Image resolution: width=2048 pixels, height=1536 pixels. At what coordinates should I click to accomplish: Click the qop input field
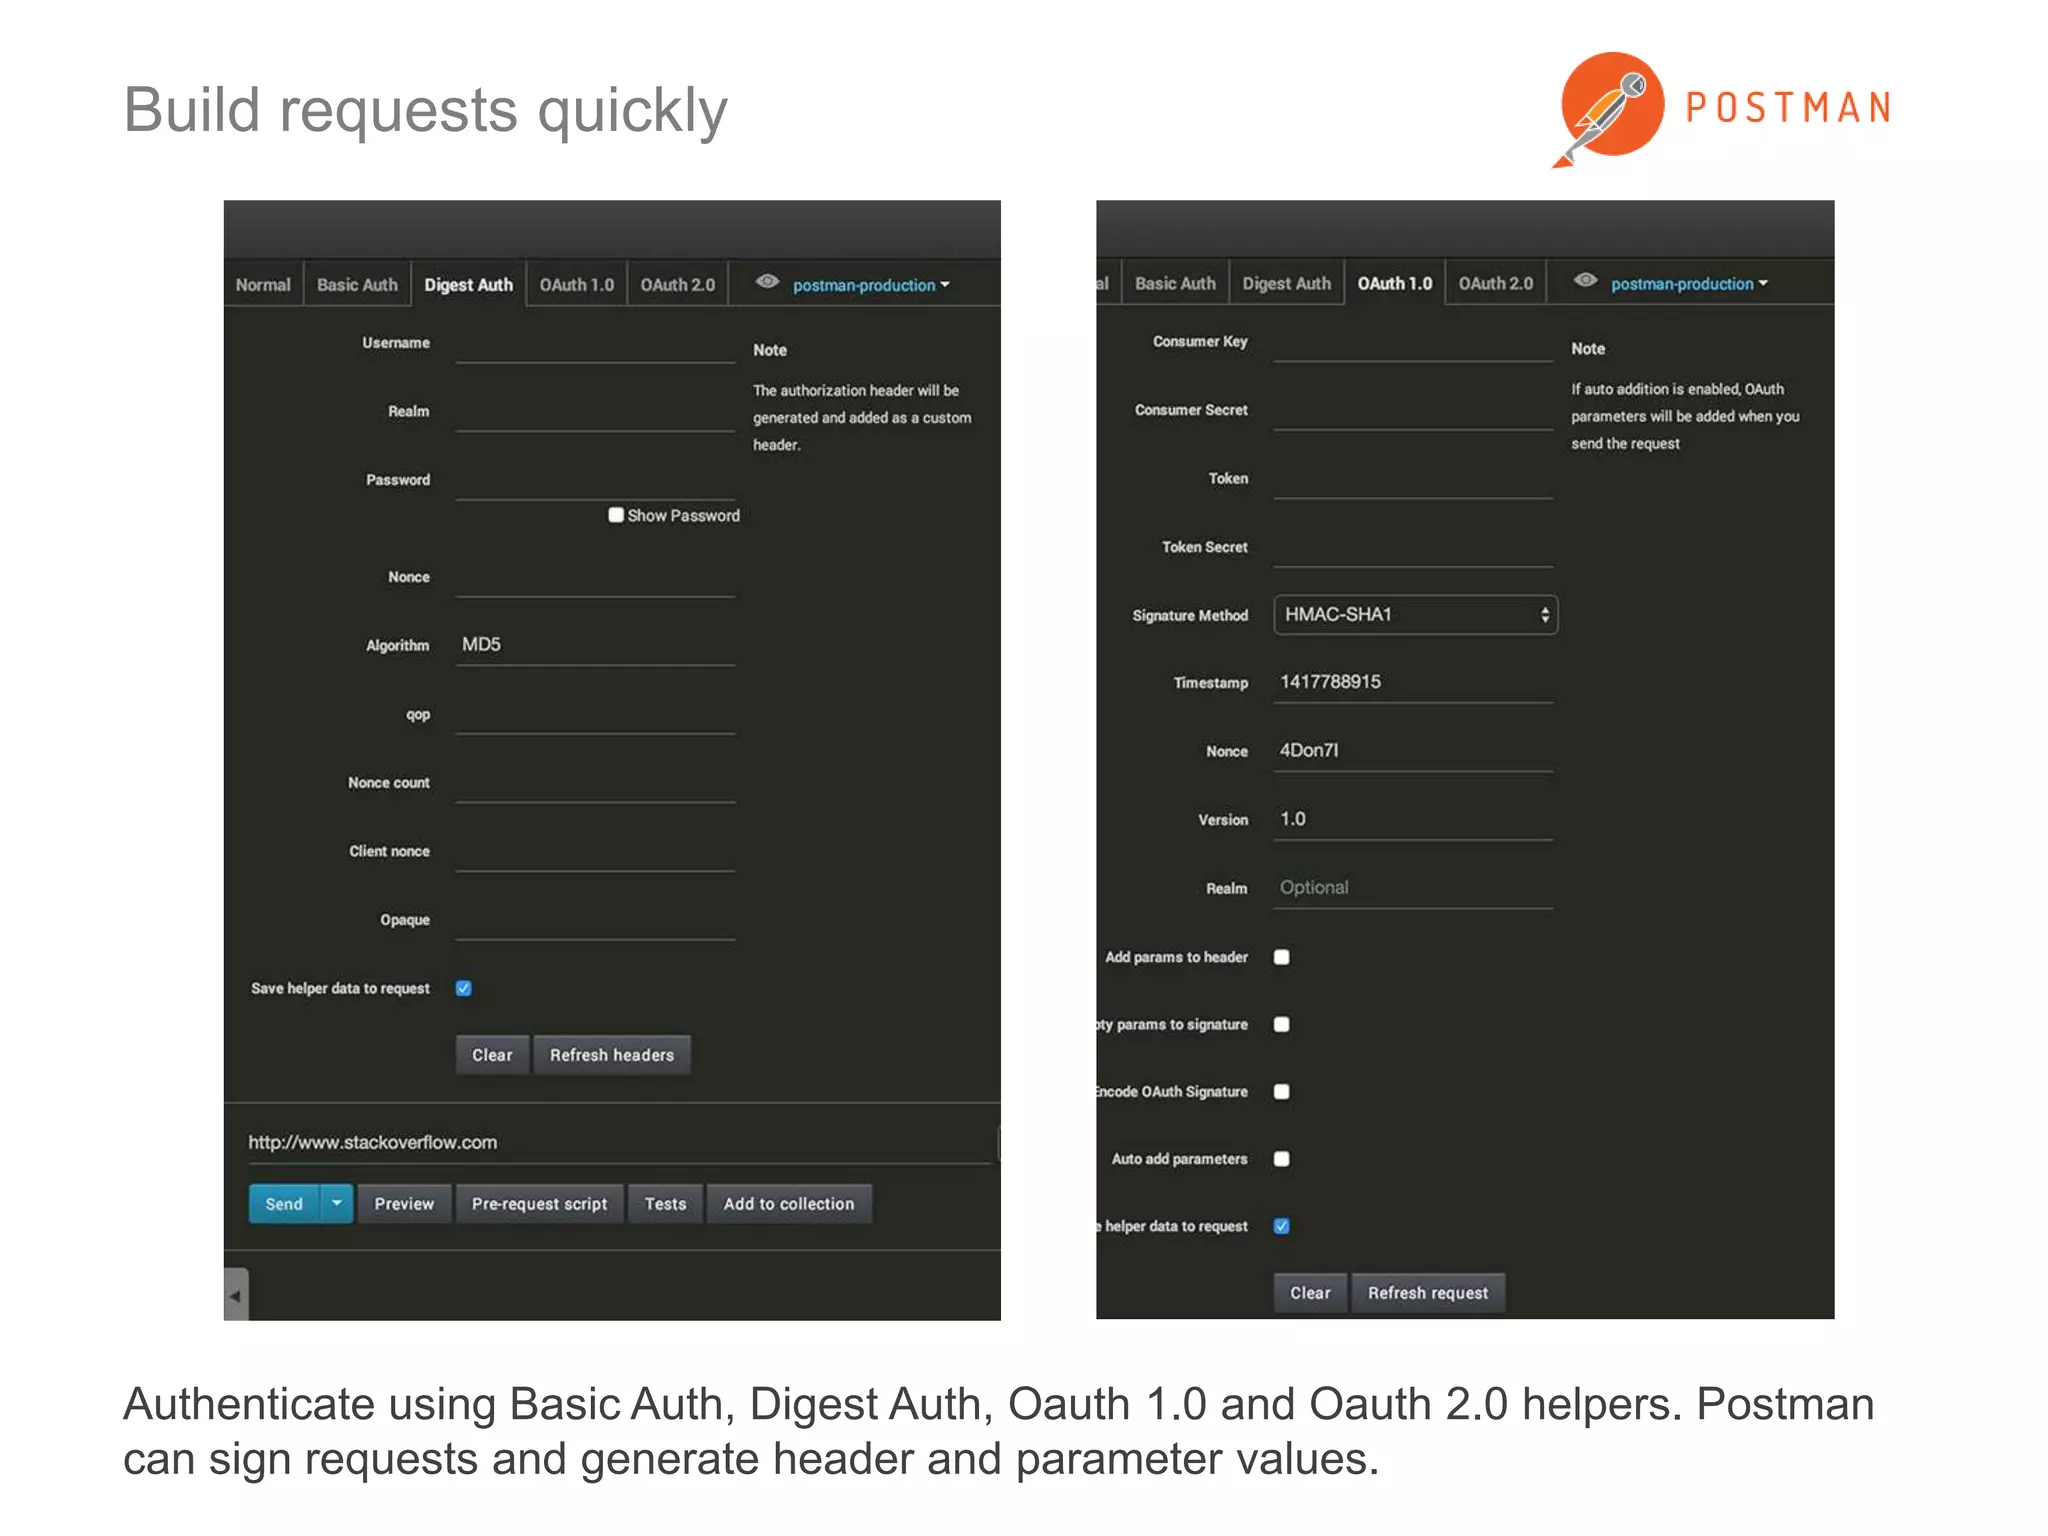595,715
